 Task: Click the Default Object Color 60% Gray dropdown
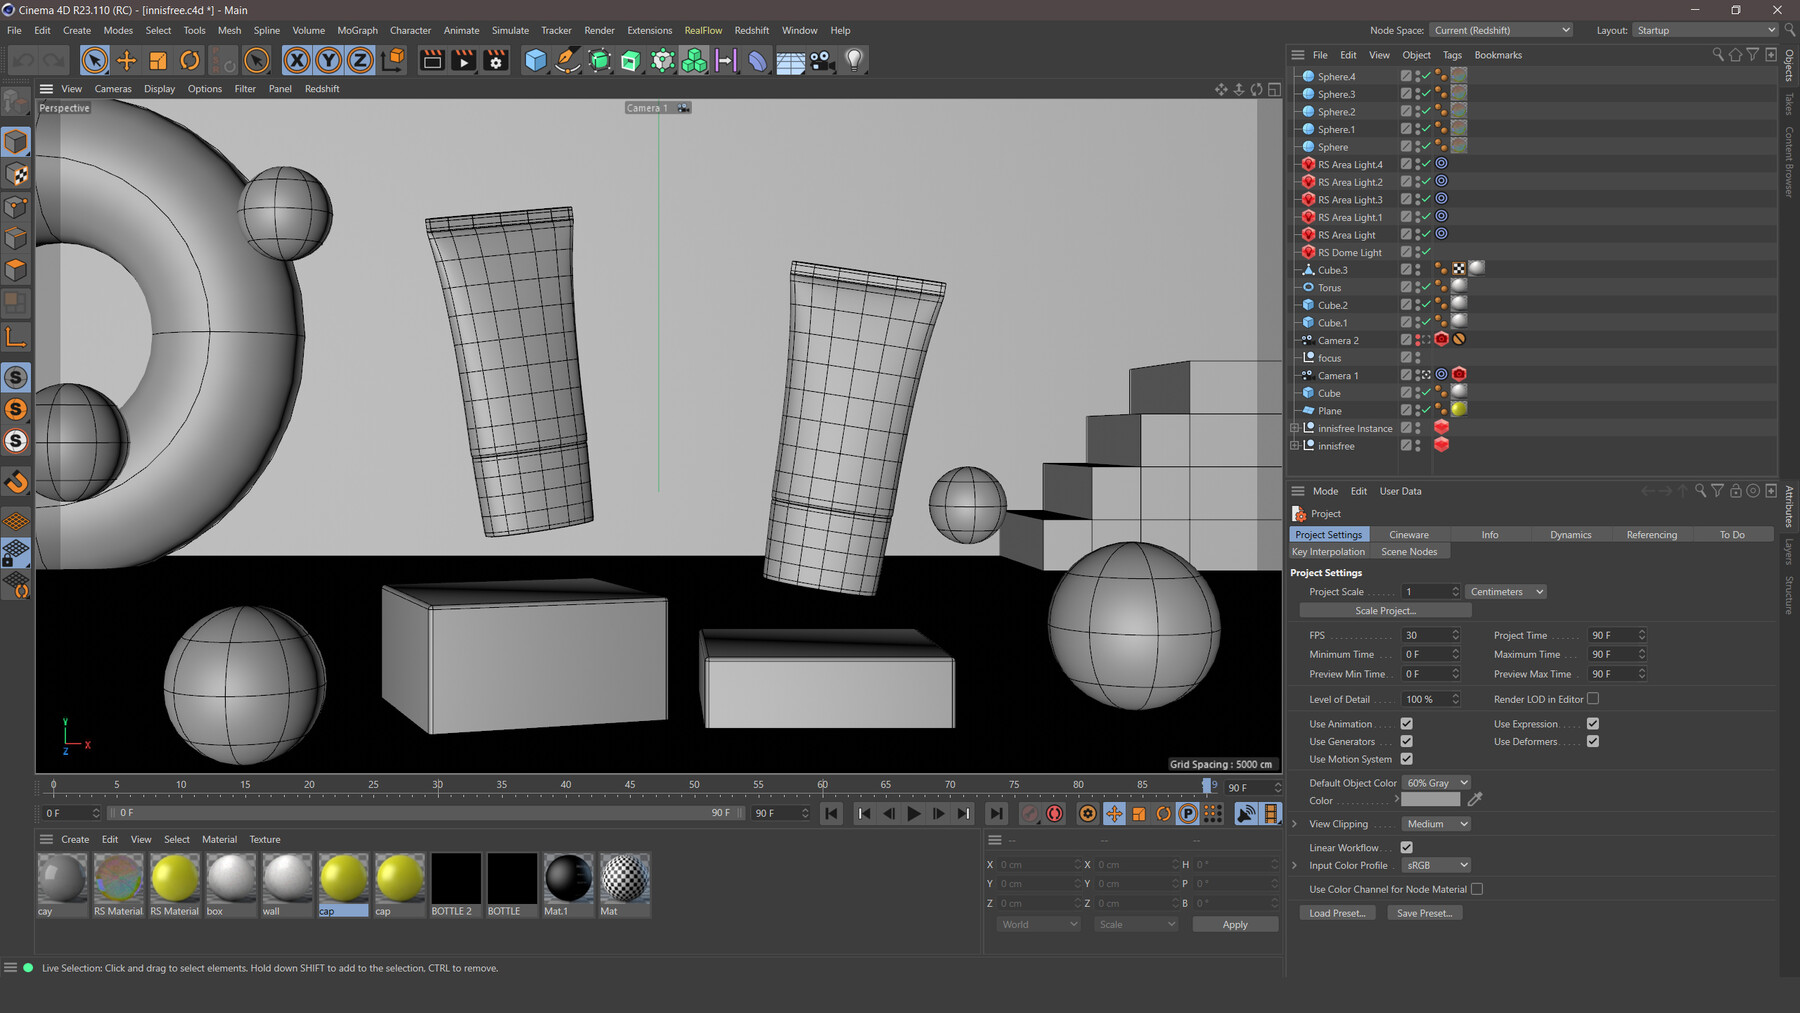pyautogui.click(x=1436, y=783)
